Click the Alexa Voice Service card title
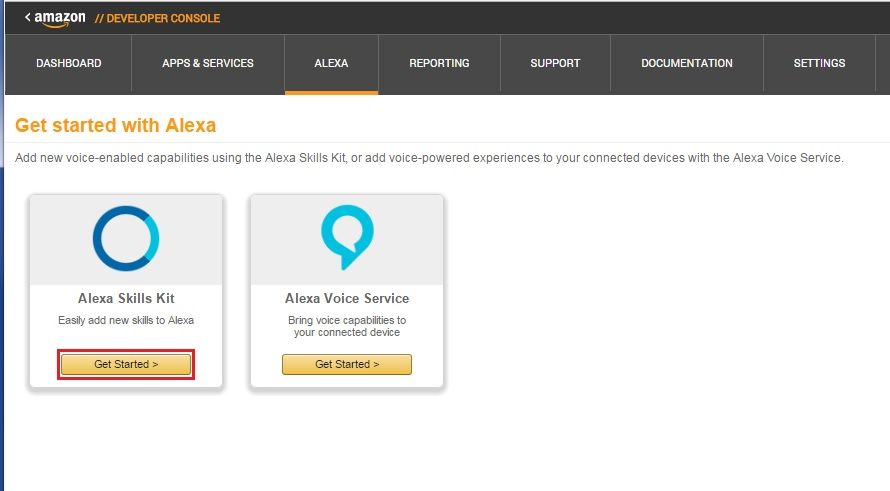 coord(347,298)
